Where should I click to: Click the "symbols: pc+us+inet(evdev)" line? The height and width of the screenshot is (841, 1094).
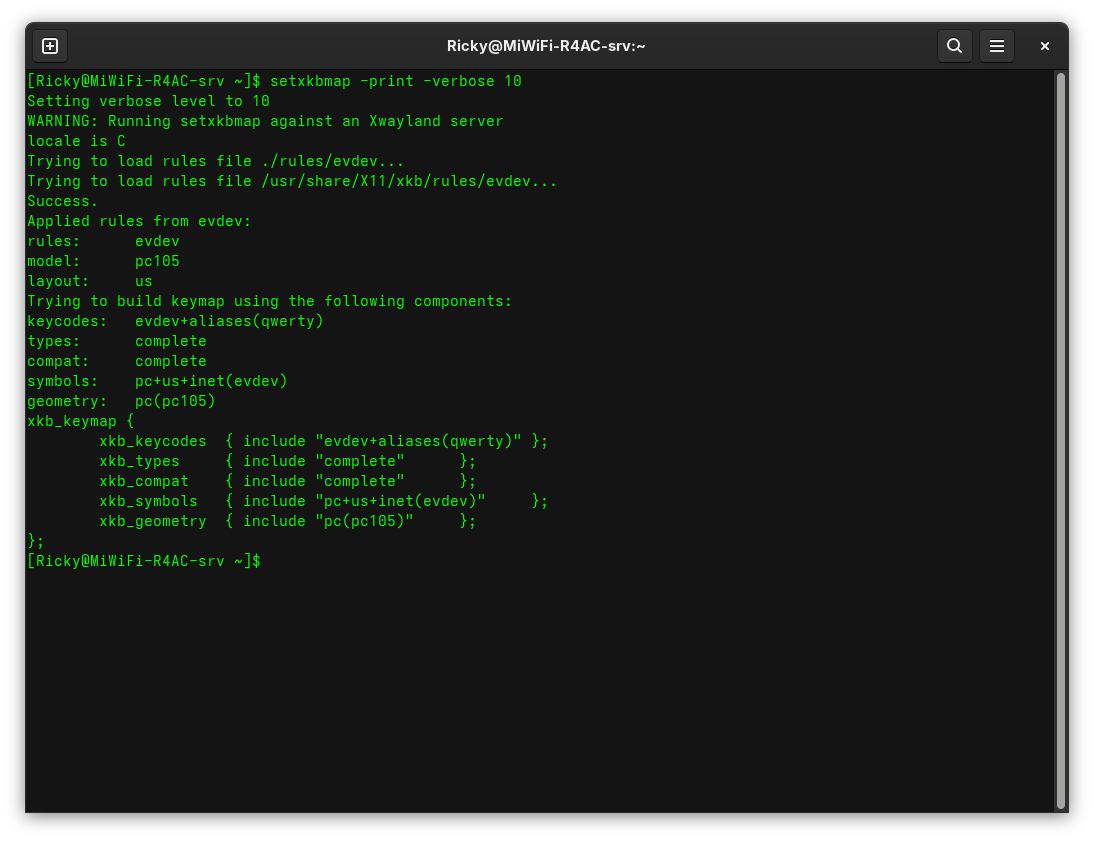[157, 381]
